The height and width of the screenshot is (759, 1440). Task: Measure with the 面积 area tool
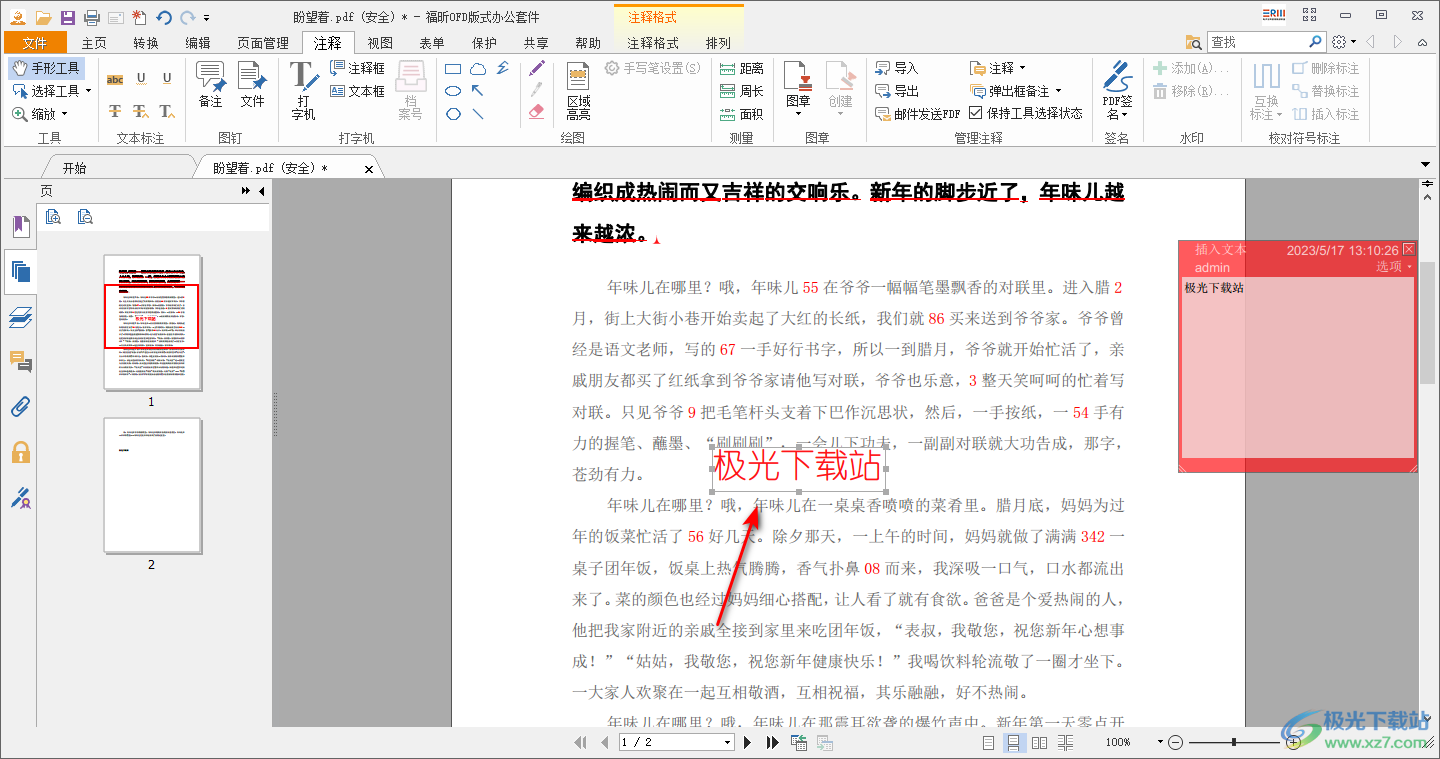point(742,114)
